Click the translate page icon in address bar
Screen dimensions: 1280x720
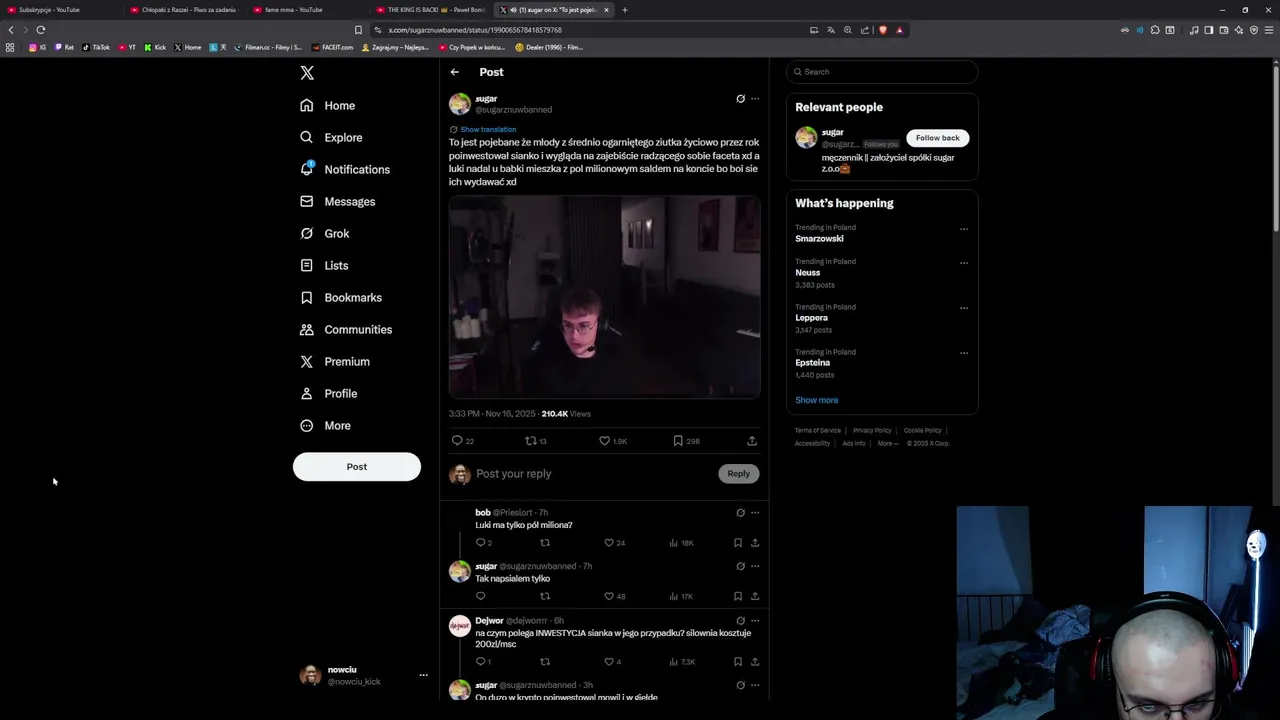pos(830,30)
